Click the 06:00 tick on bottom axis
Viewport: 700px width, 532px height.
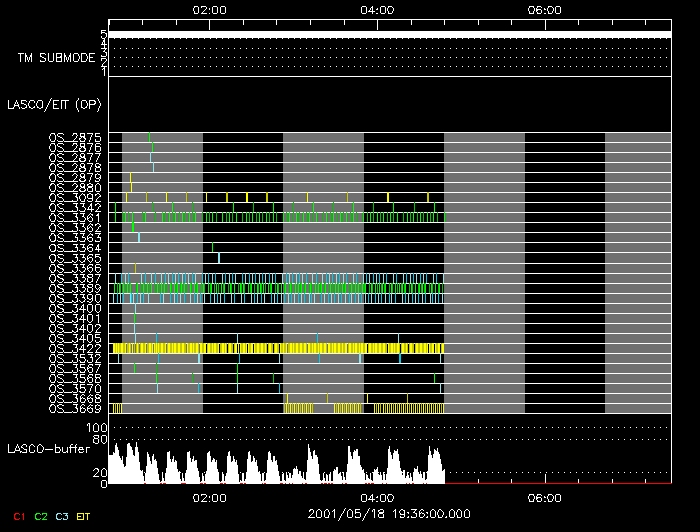click(x=543, y=497)
